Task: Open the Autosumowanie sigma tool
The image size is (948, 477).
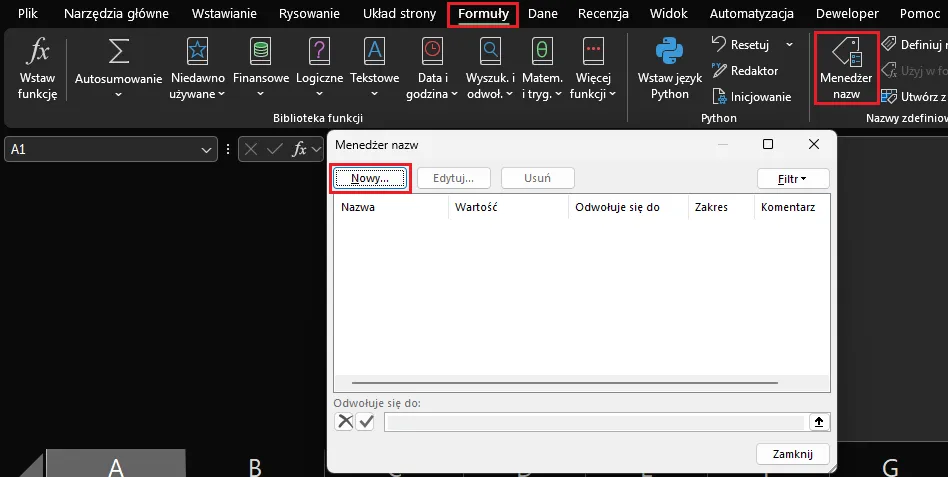Action: click(x=118, y=54)
